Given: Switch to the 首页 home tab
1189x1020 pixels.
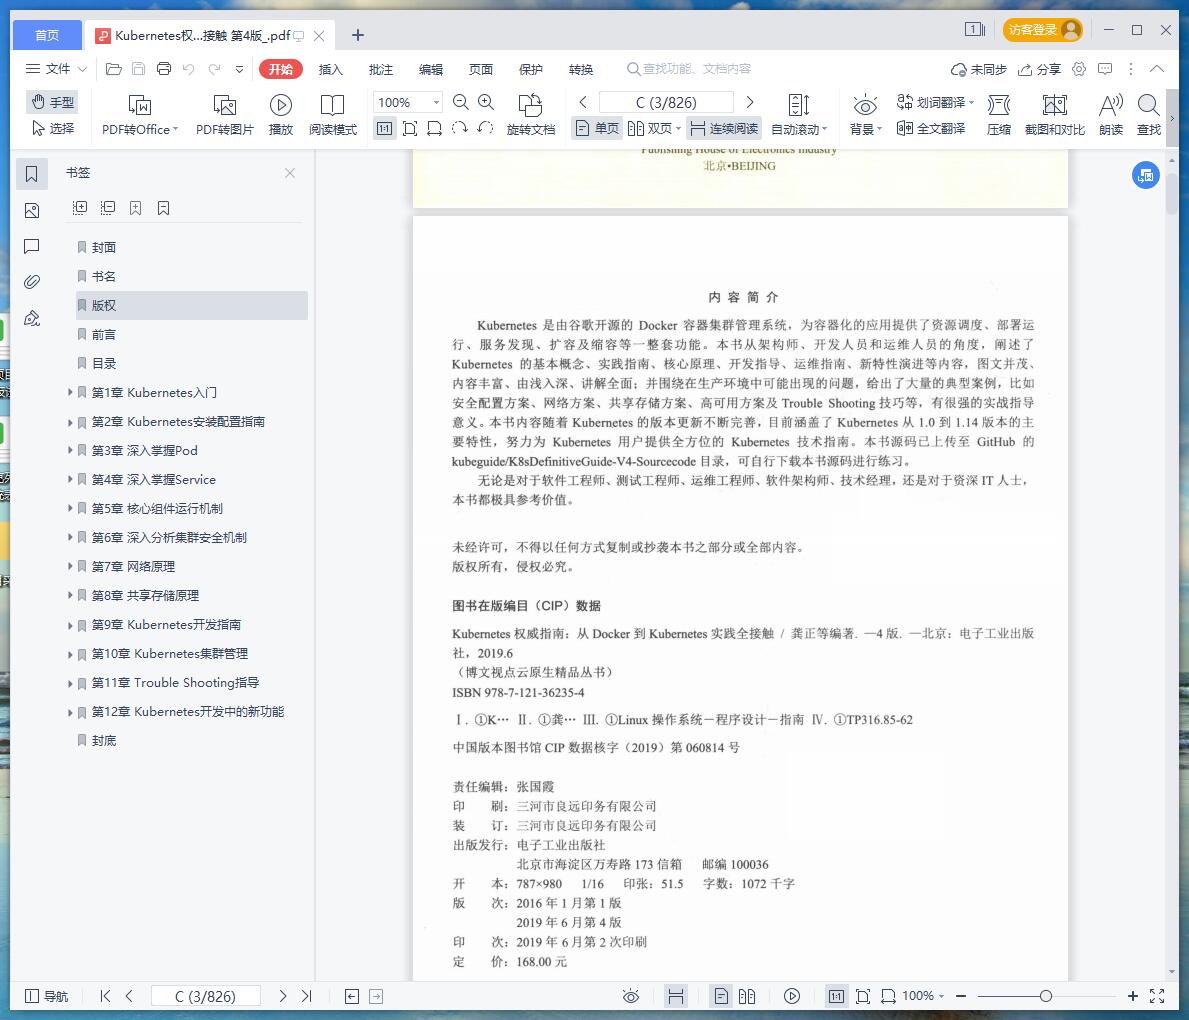Looking at the screenshot, I should [47, 36].
